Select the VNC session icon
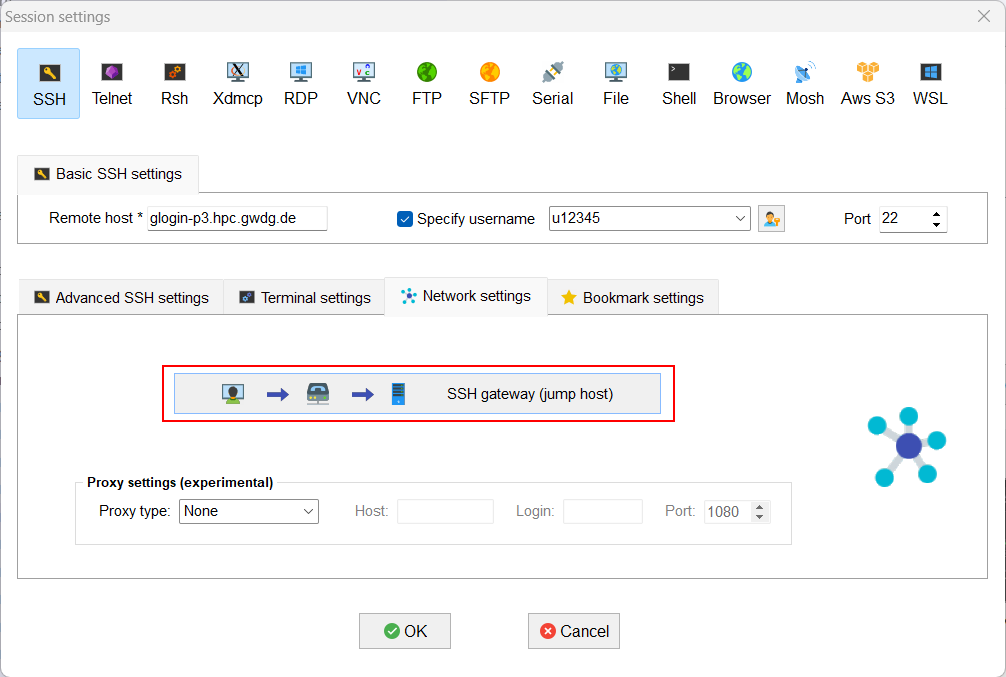This screenshot has width=1006, height=677. coord(363,83)
